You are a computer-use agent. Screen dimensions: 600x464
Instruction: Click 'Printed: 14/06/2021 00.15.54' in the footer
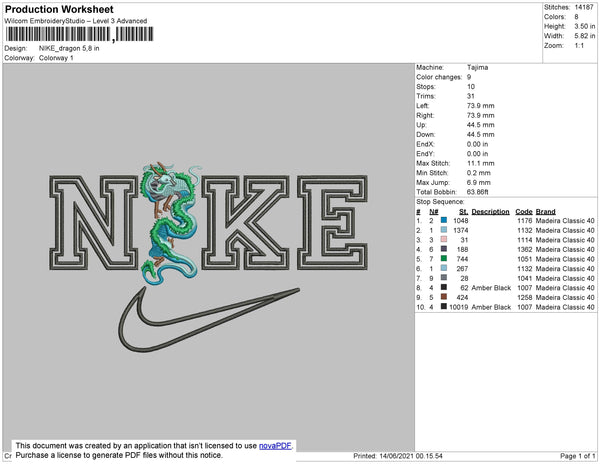point(398,456)
